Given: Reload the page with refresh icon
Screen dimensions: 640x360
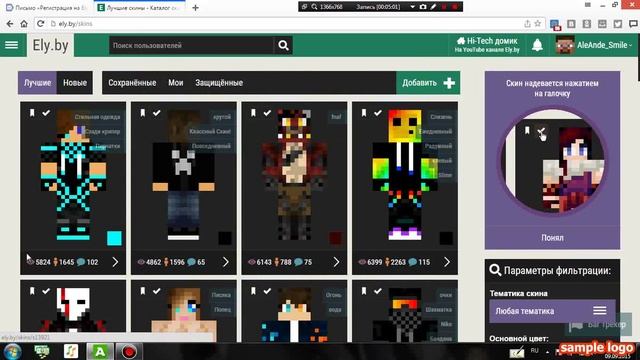Looking at the screenshot, I should click(x=40, y=24).
